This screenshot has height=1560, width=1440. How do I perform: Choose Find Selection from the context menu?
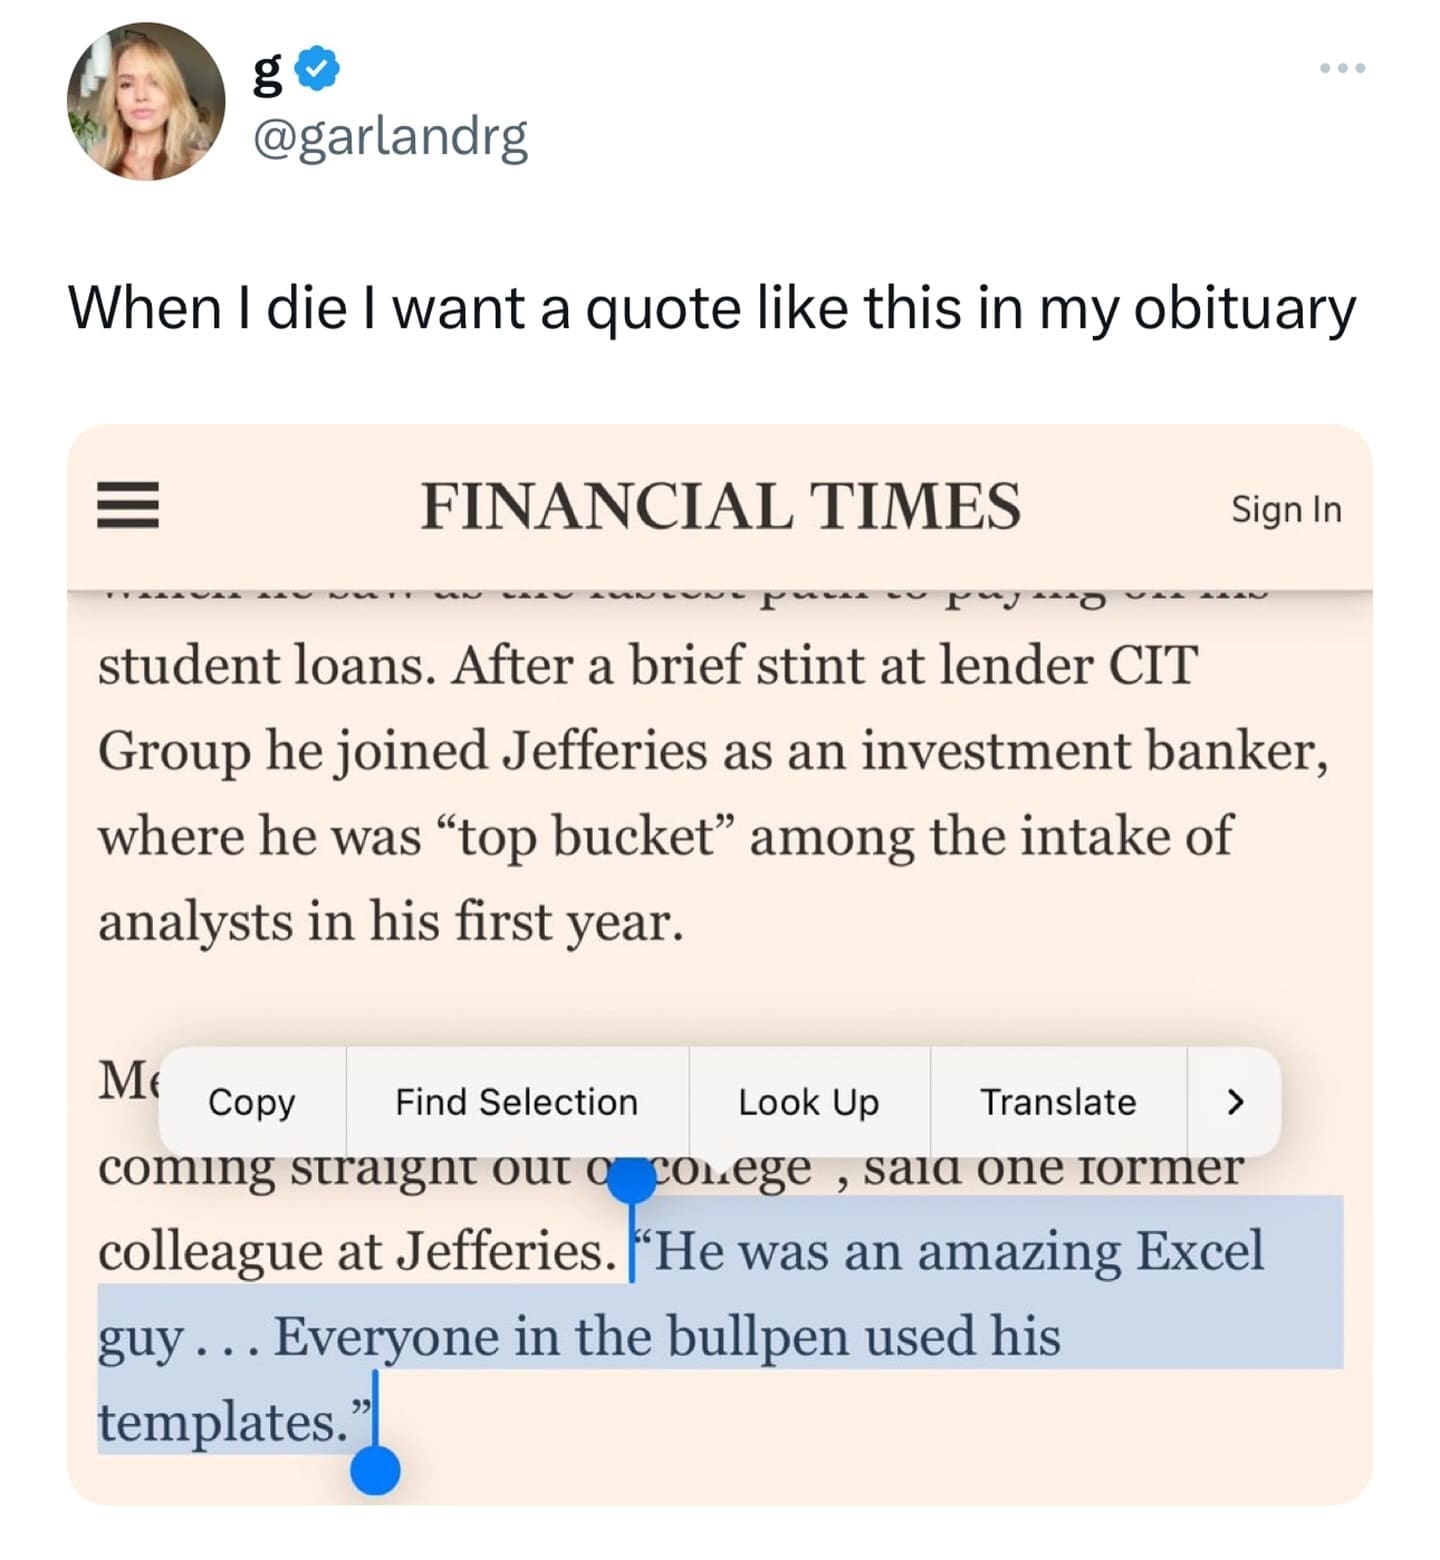(516, 1103)
